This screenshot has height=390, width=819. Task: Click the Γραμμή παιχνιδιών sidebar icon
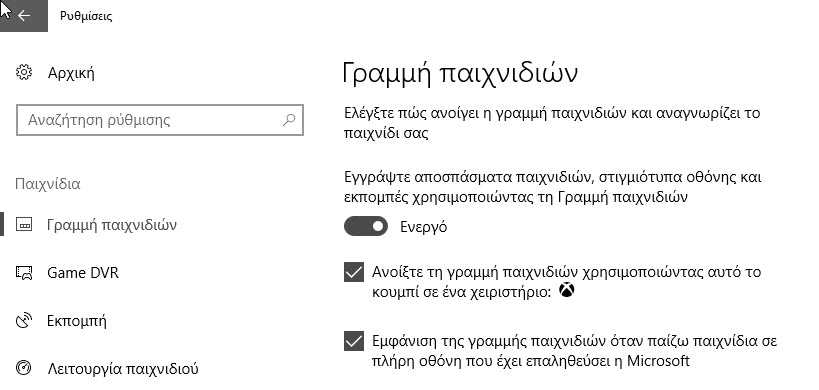tap(24, 225)
